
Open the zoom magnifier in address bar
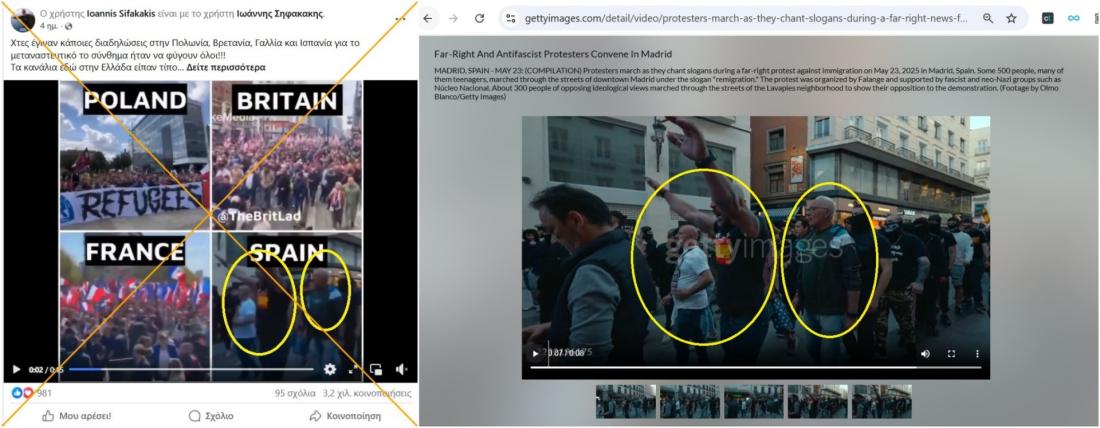[x=988, y=18]
